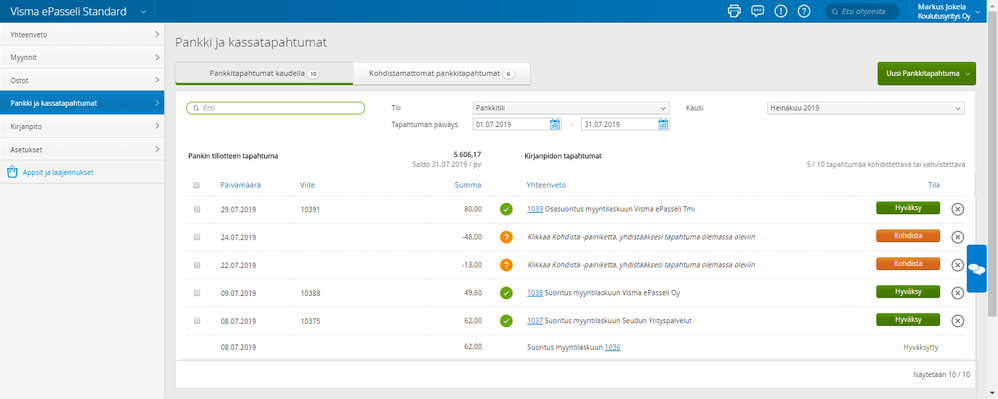Click orange question status for 22.07.2019 row
Screen dimensions: 998x399
coord(506,265)
